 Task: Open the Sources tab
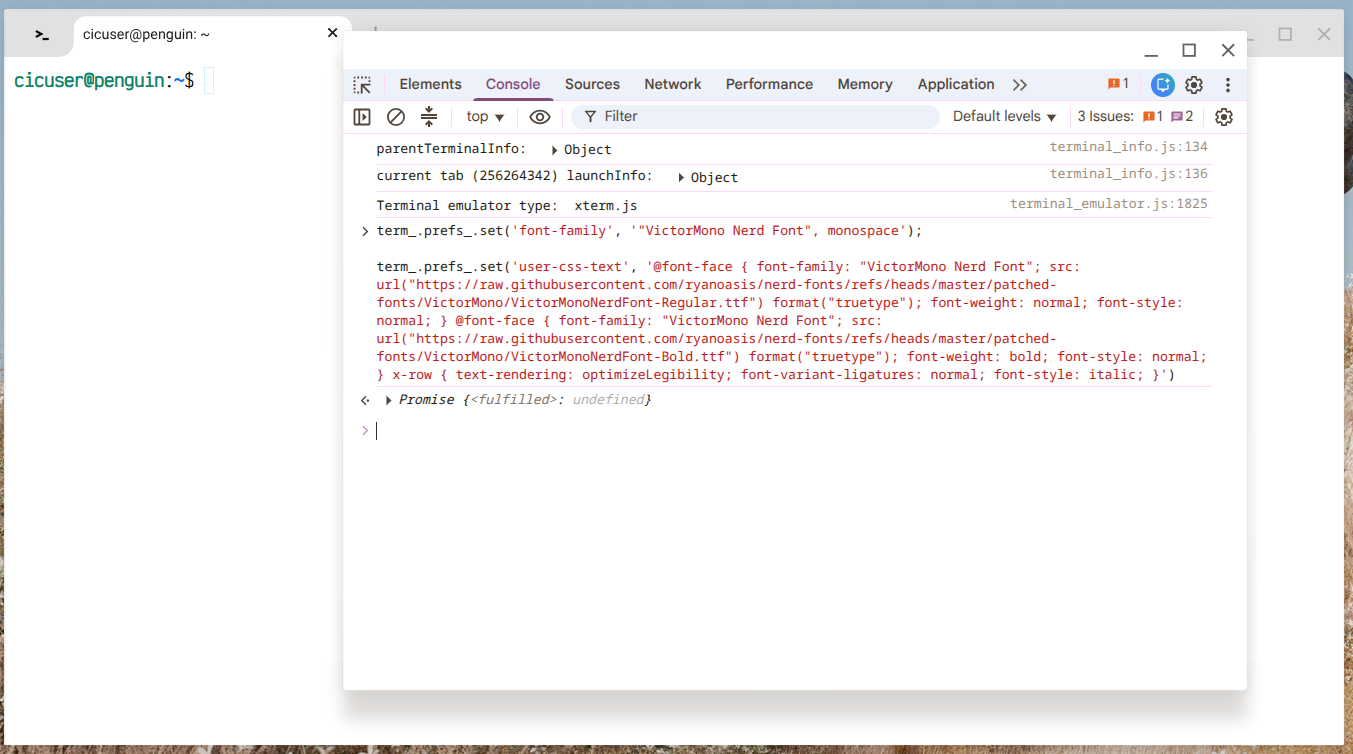592,85
